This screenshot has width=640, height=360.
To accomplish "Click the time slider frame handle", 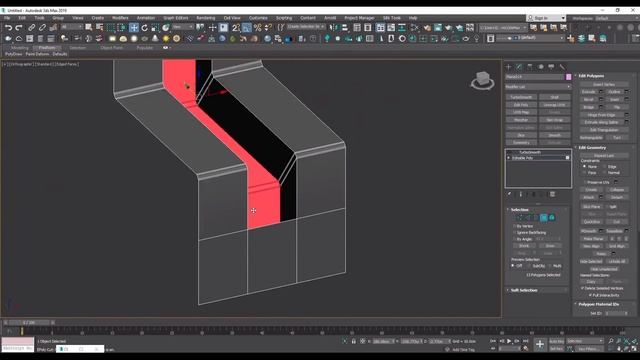I will 29,322.
